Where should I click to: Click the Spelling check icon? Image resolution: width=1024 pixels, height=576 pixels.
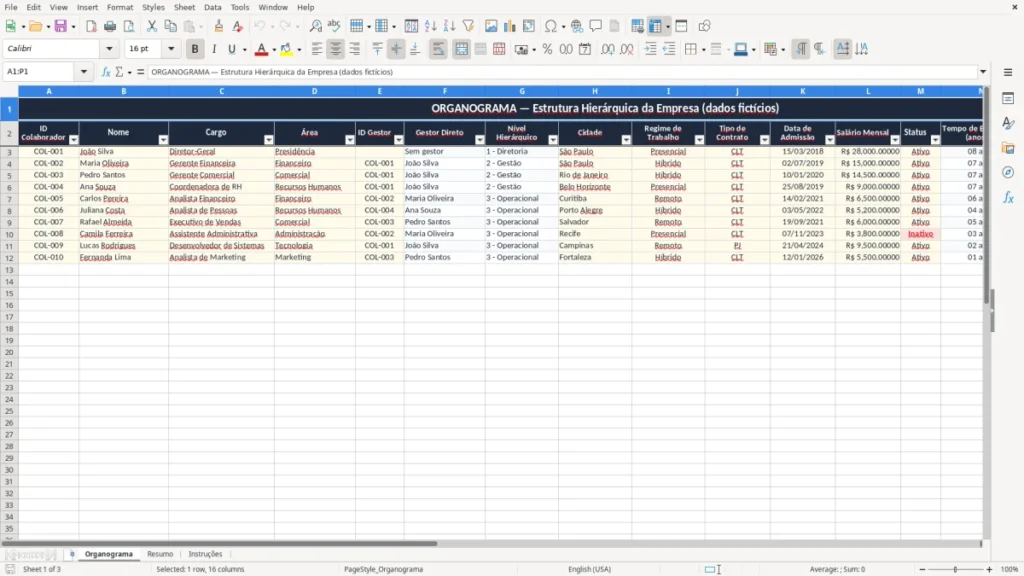click(334, 26)
